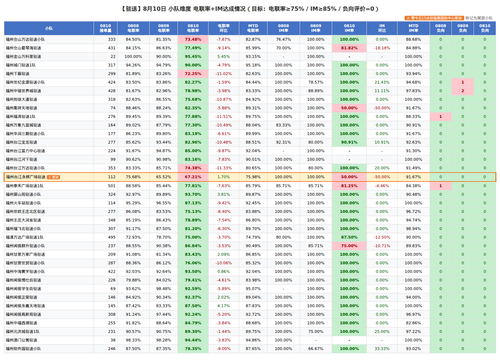Click the 78.57% IM rate cell
Viewport: 500px width, 364px height.
click(x=316, y=82)
